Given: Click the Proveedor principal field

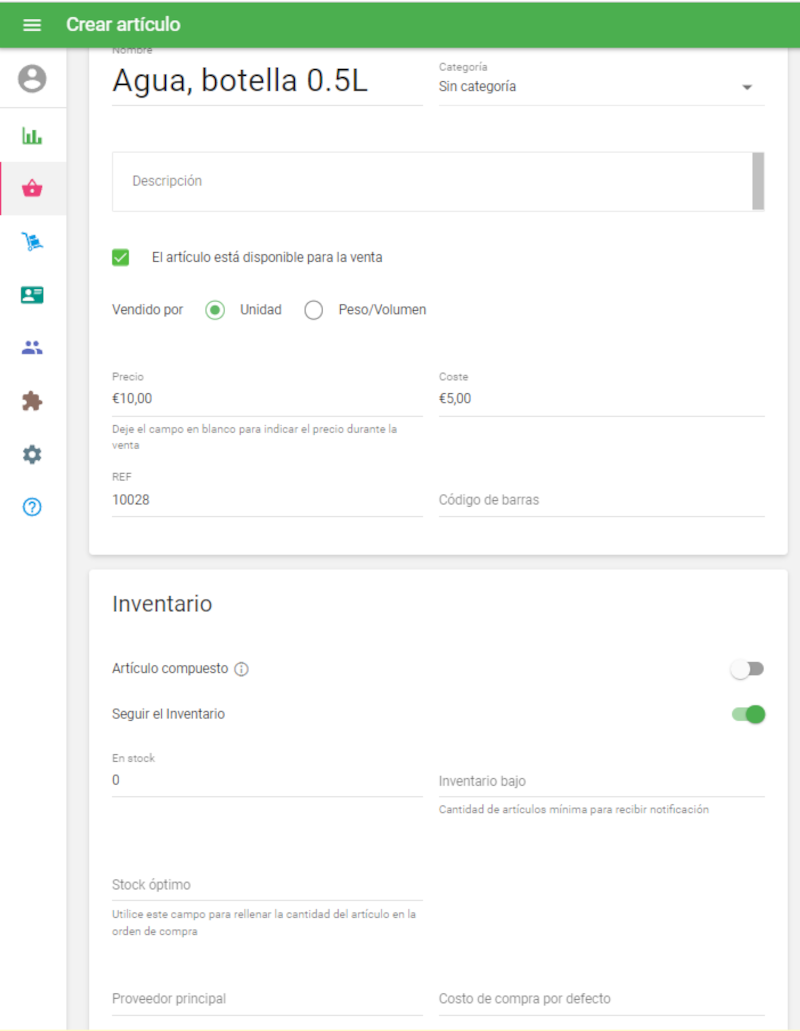Looking at the screenshot, I should click(267, 998).
